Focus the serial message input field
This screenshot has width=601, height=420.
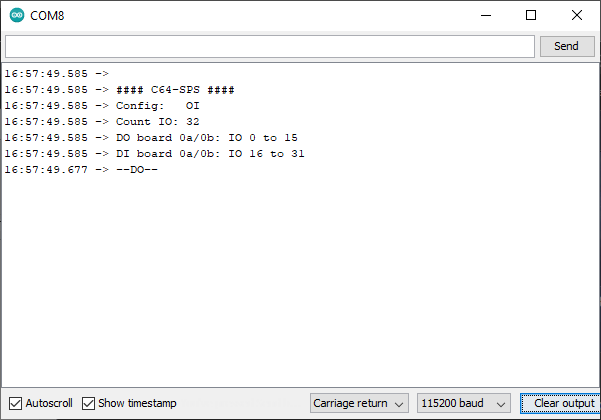[x=270, y=46]
